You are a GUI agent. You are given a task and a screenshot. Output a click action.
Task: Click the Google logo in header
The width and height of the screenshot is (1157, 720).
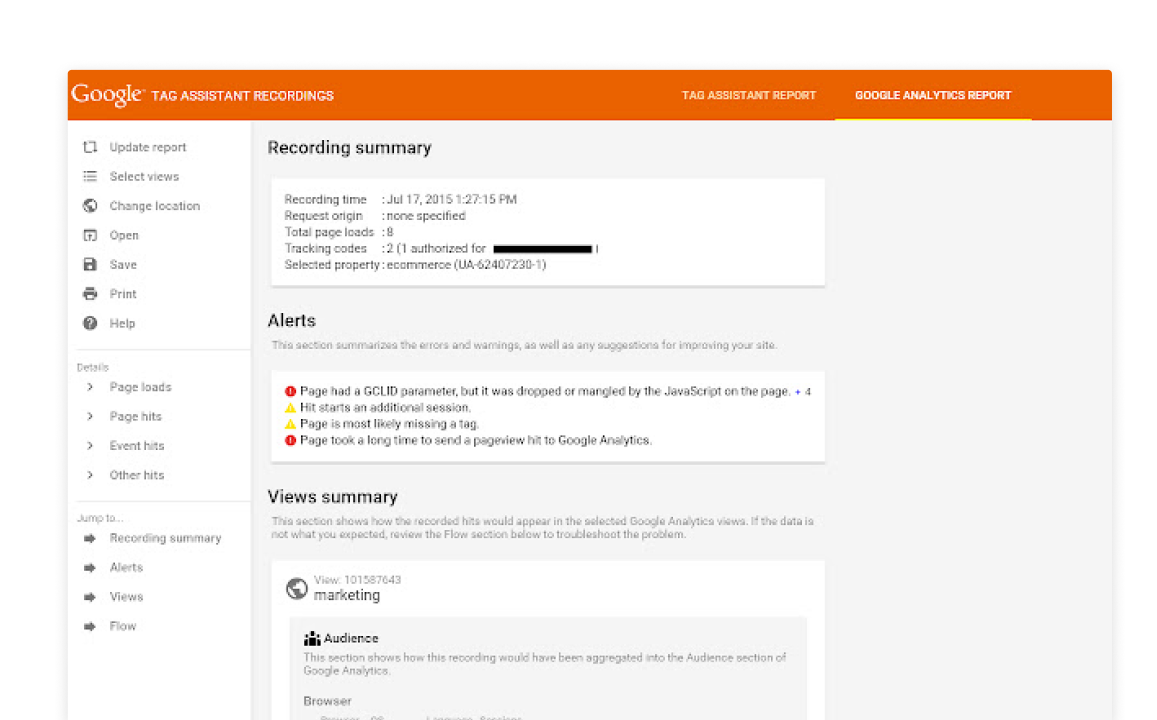(x=106, y=95)
